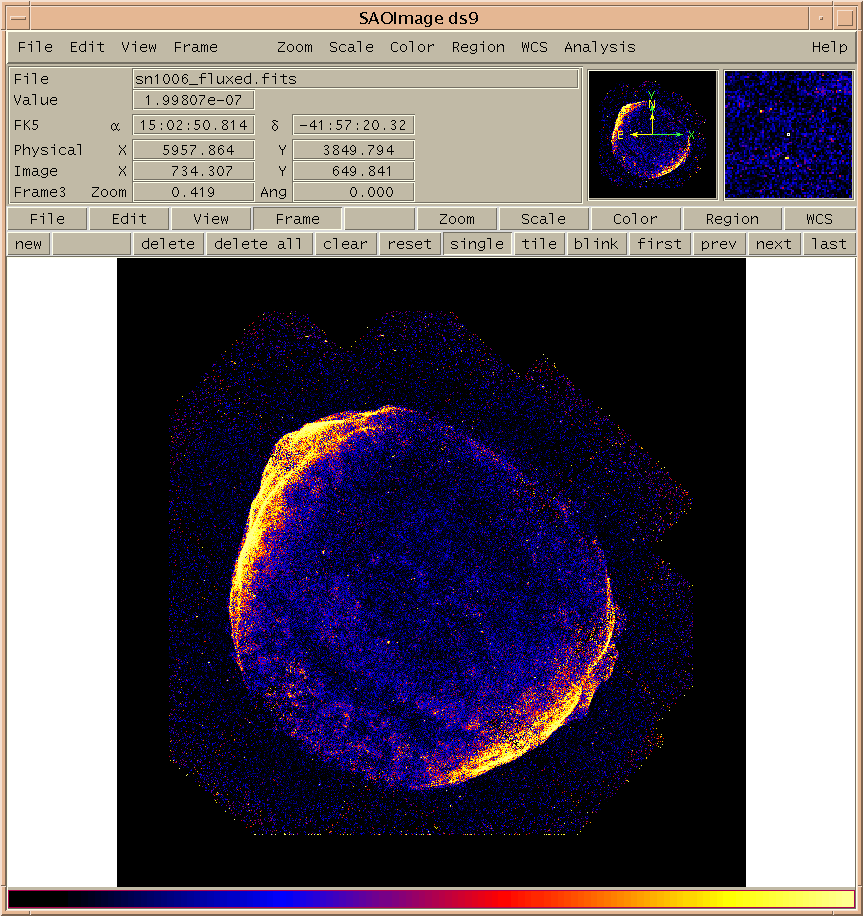Click the Image X coordinate field
The width and height of the screenshot is (863, 916).
pos(193,171)
